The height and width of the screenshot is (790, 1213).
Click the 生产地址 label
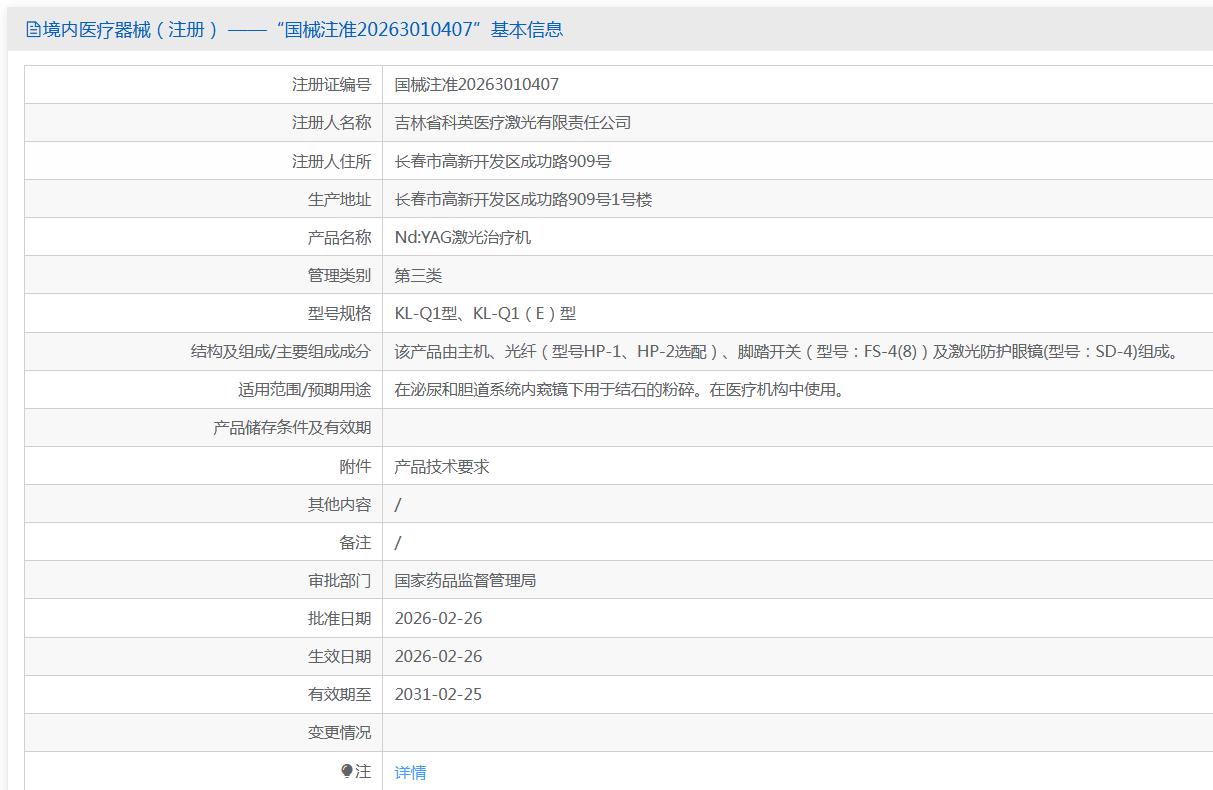coord(339,199)
